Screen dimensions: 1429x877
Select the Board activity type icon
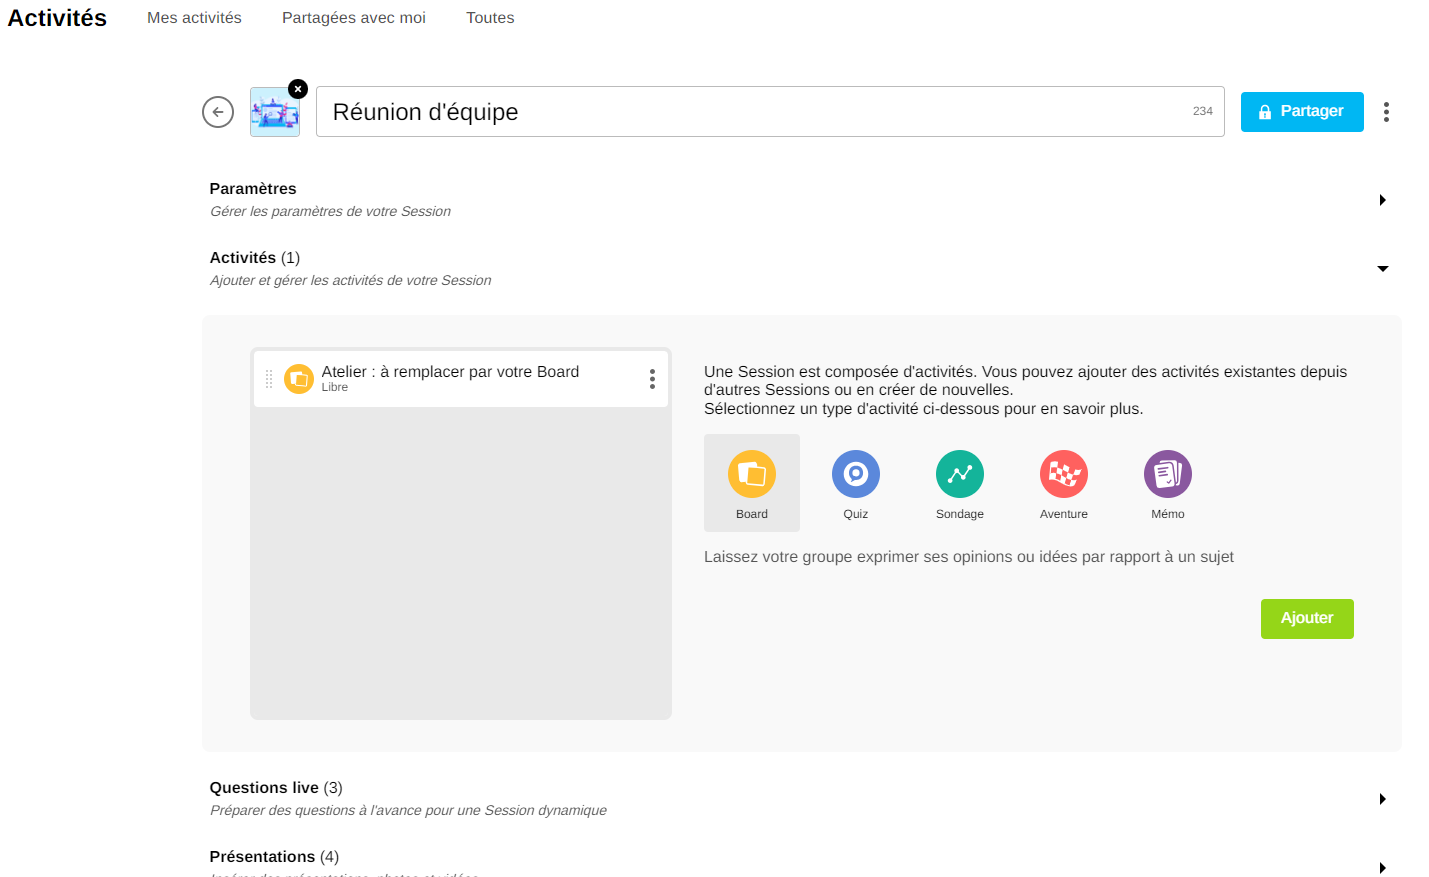pyautogui.click(x=751, y=475)
